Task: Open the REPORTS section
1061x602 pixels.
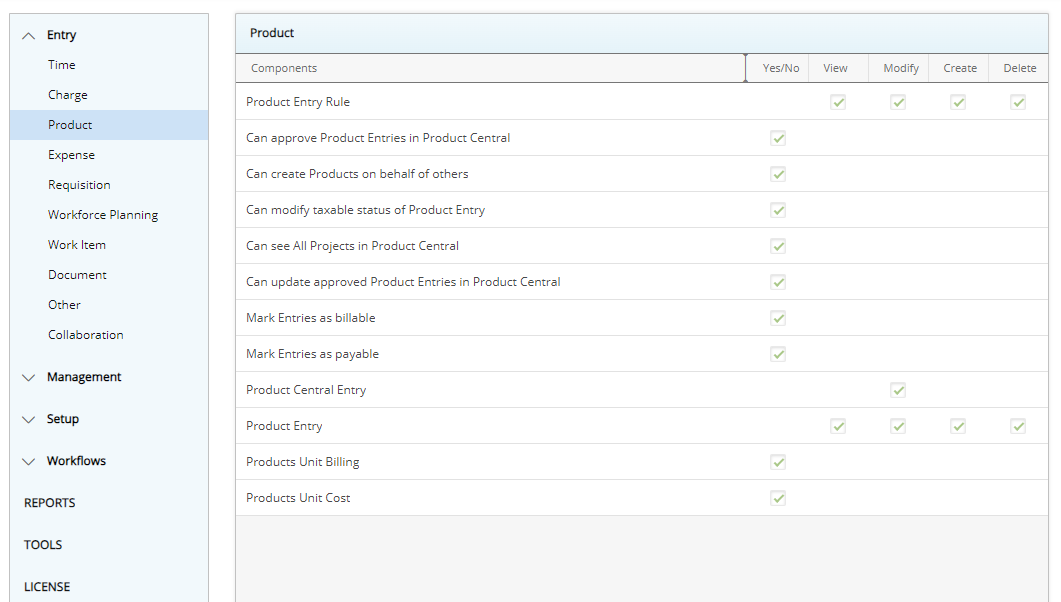Action: (x=49, y=503)
